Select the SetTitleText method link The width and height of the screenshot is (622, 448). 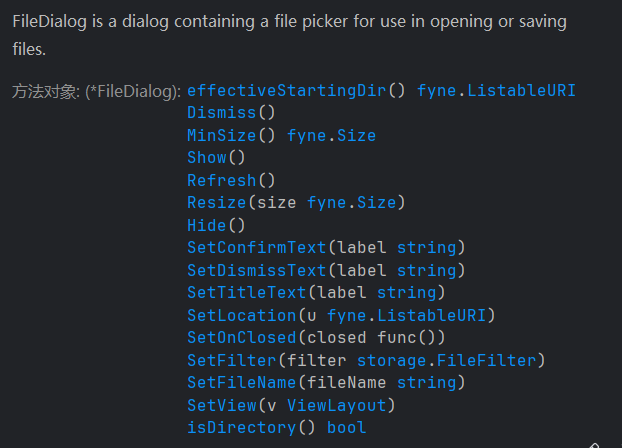pos(246,293)
